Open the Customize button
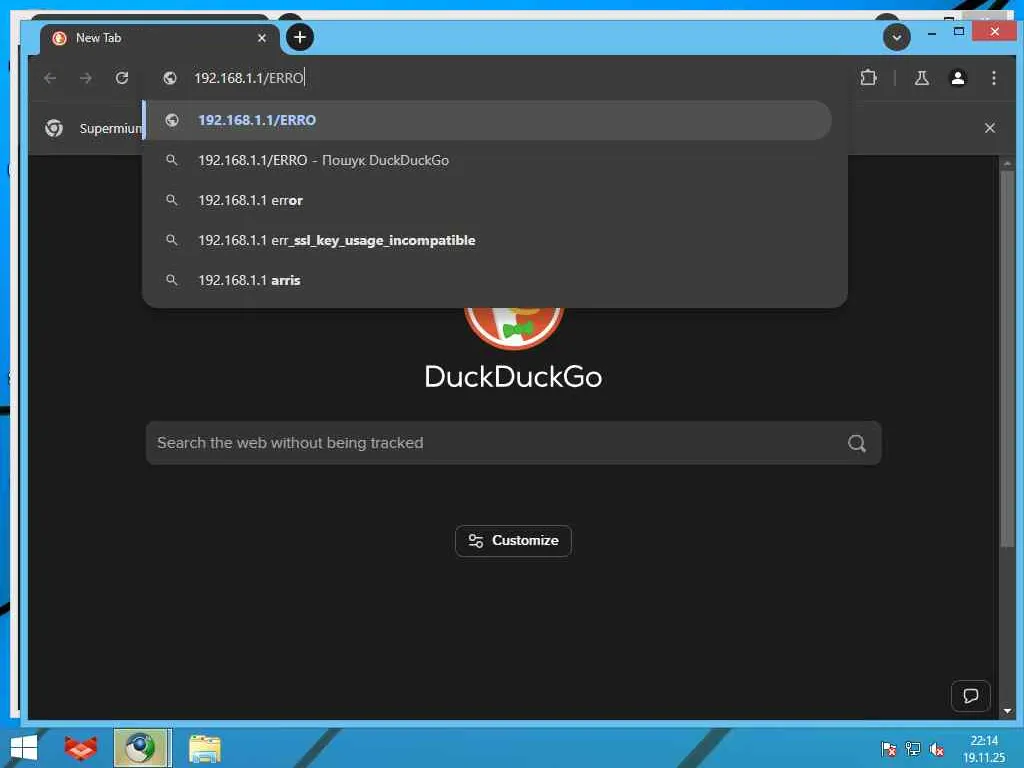The width and height of the screenshot is (1024, 768). point(513,541)
